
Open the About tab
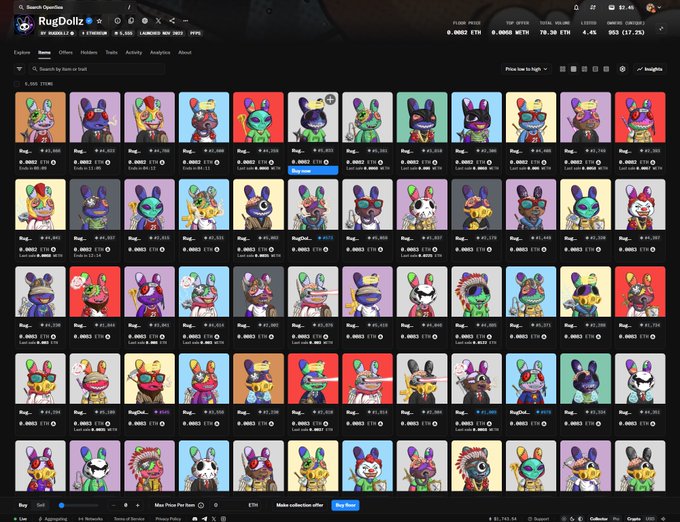point(185,52)
